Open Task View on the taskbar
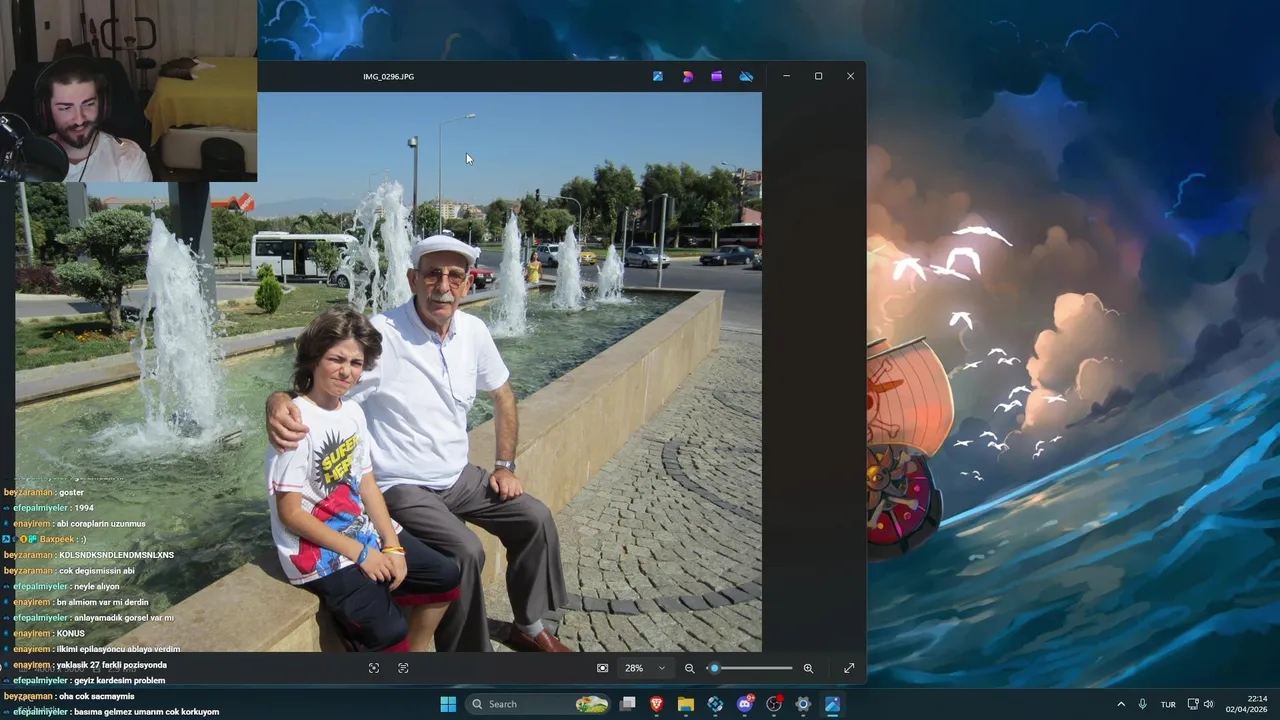The image size is (1280, 720). [628, 704]
